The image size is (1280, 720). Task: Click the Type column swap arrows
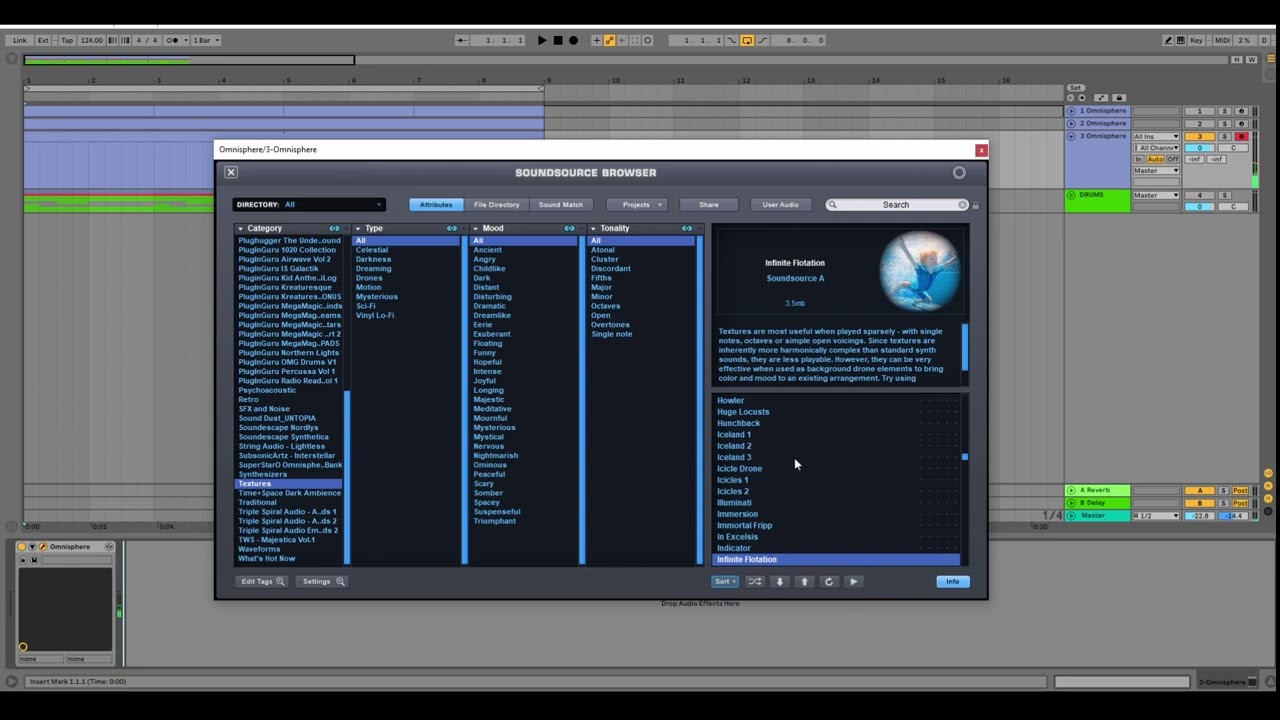click(452, 228)
